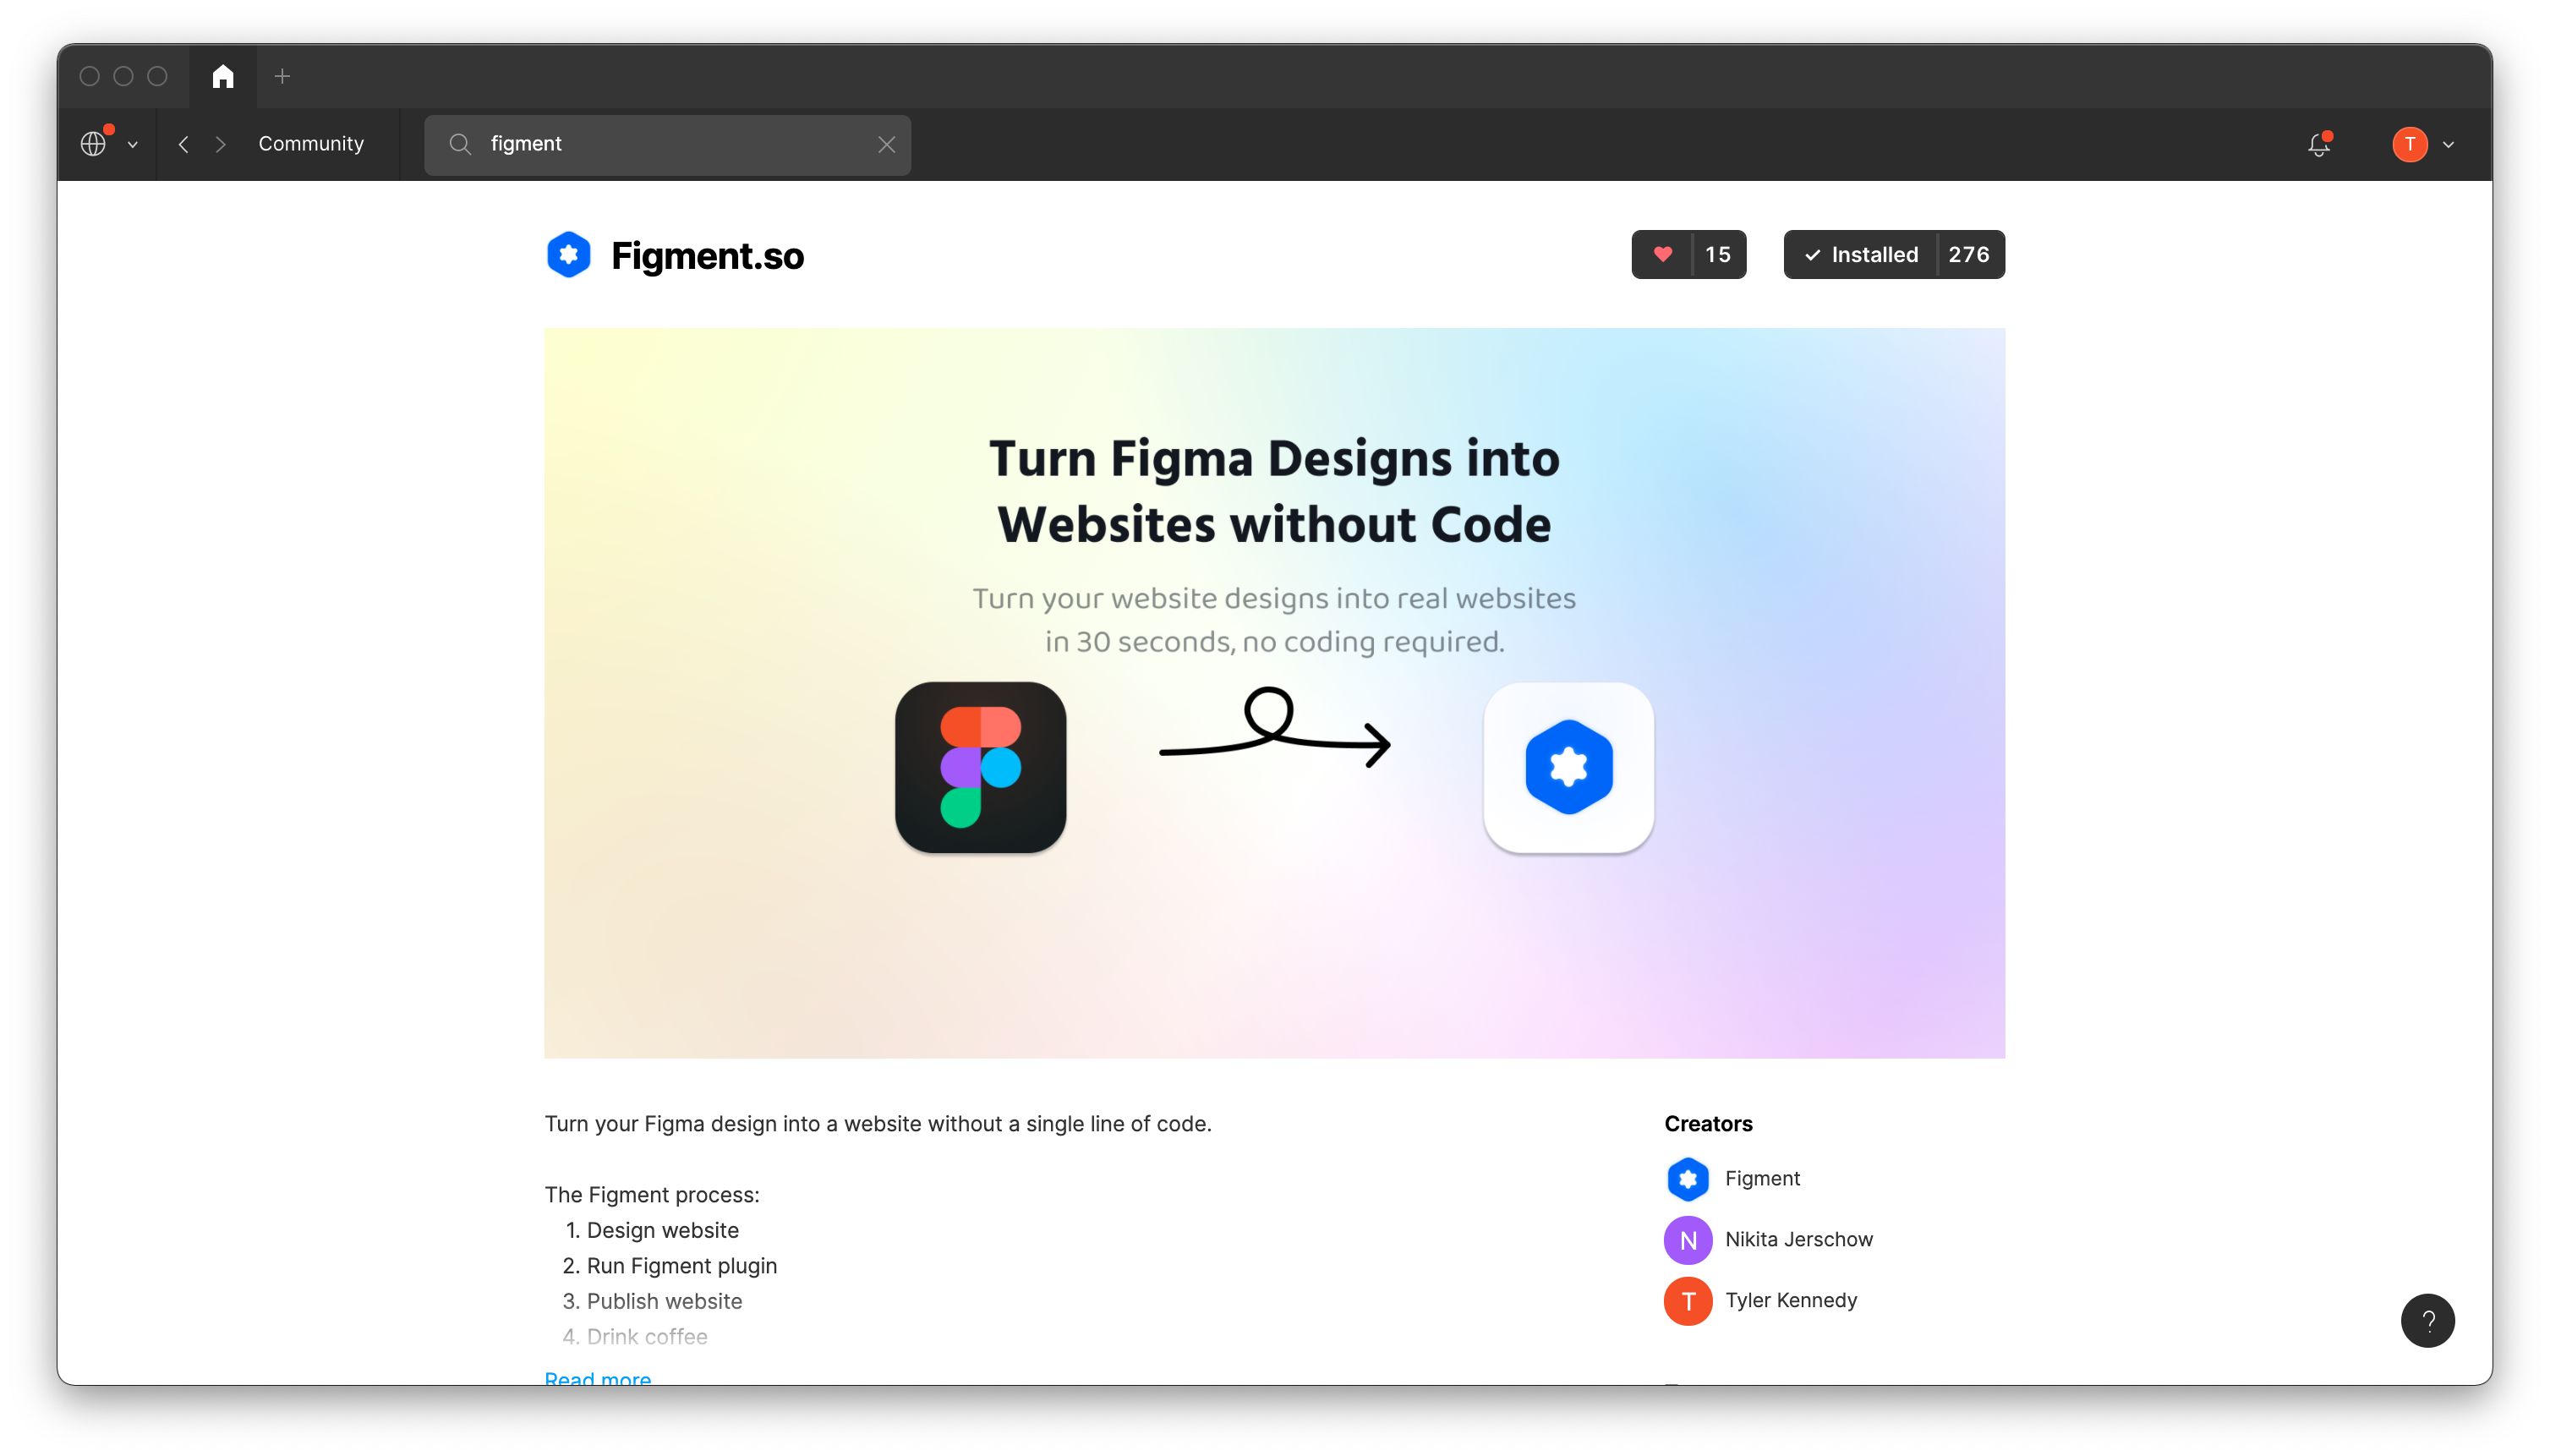Expand the account dropdown arrow
The image size is (2550, 1456).
(x=2448, y=145)
